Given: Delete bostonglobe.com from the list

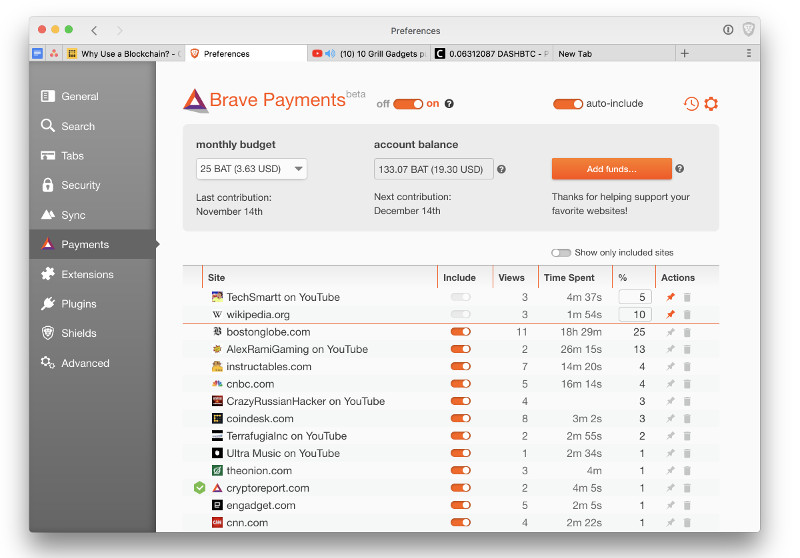Looking at the screenshot, I should click(x=687, y=332).
